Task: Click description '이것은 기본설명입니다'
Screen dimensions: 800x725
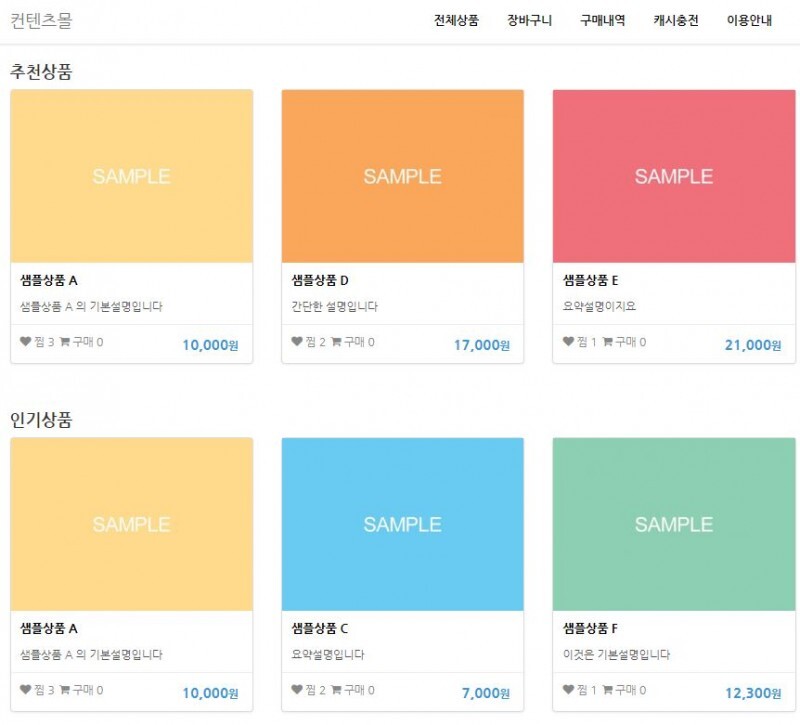Action: pos(616,654)
